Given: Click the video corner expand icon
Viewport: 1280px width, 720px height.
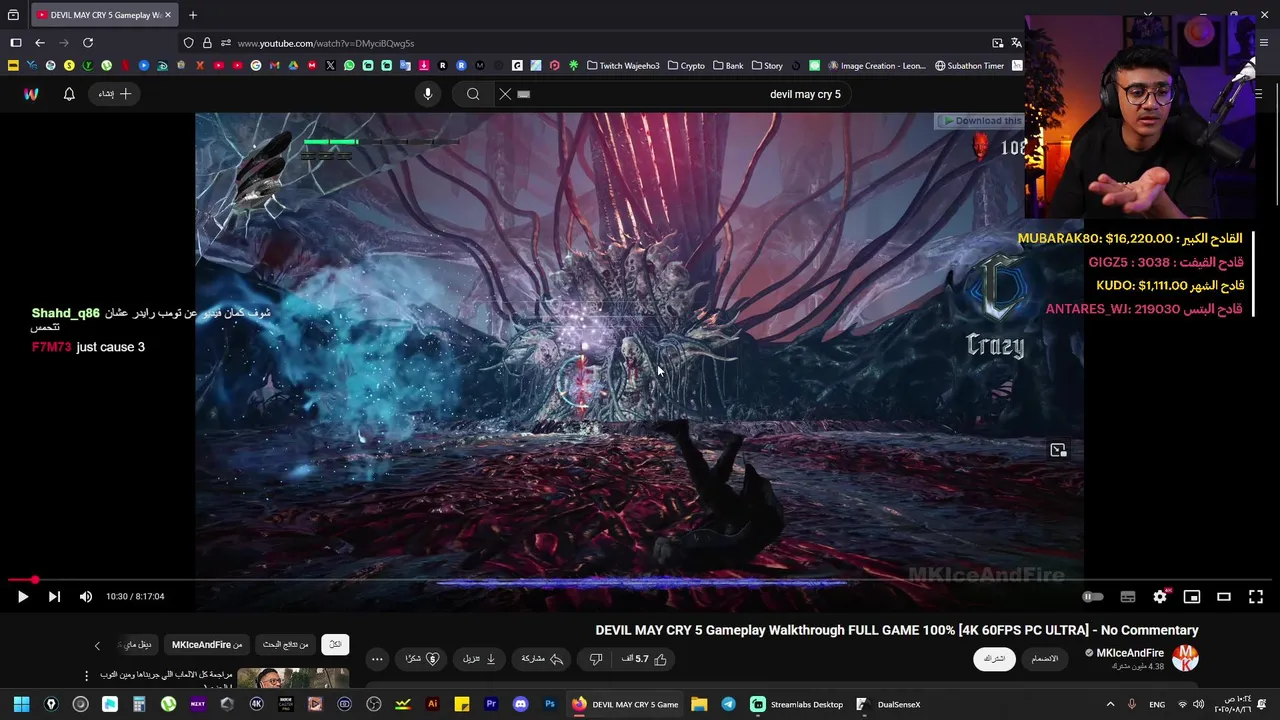Looking at the screenshot, I should coord(1058,450).
